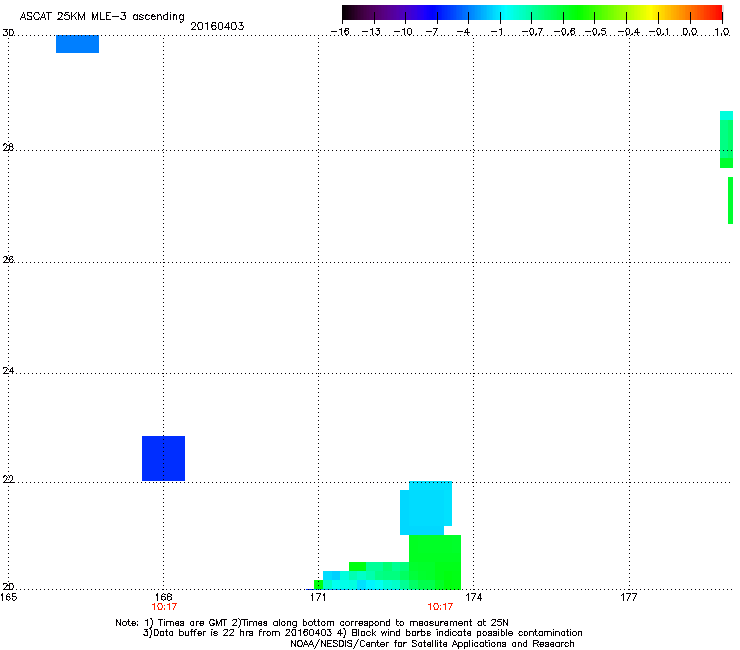Click latitude label 28
This screenshot has width=740, height=650.
[8, 148]
